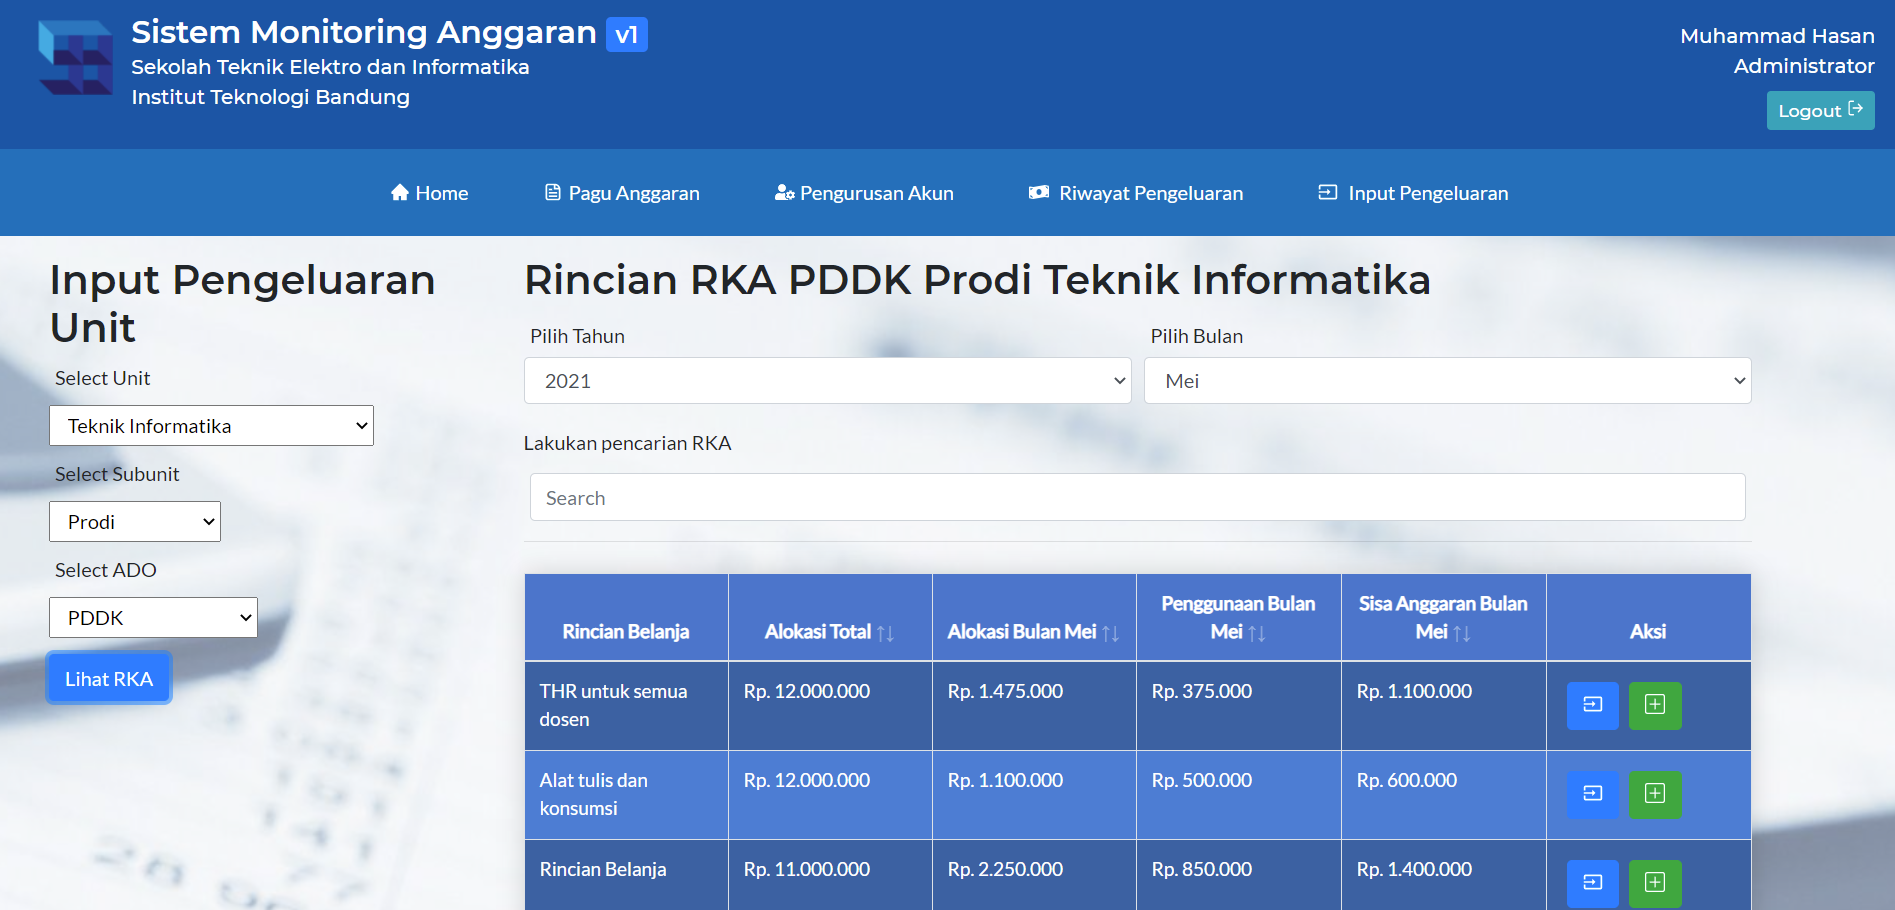This screenshot has height=910, width=1895.
Task: Click 'Rp. 1.400.000' cell
Action: point(1443,875)
